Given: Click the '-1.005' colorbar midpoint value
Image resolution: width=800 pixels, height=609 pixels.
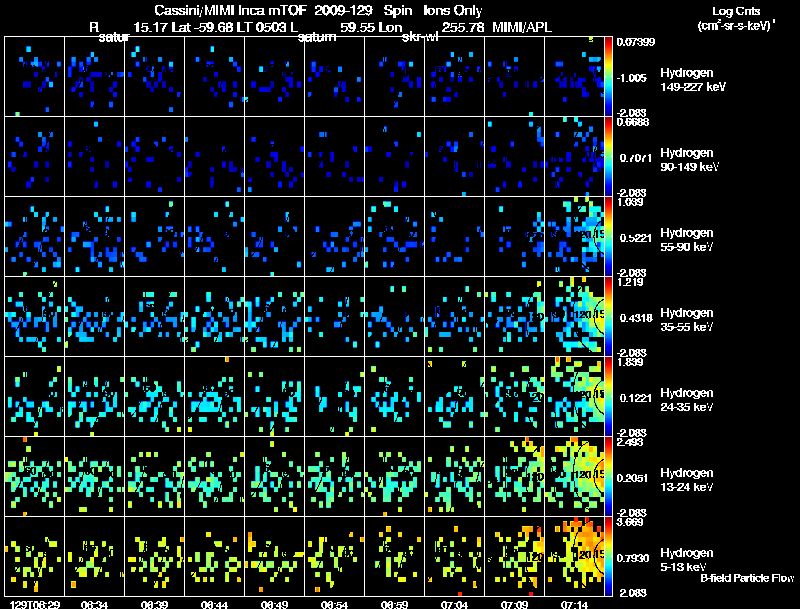Looking at the screenshot, I should click(x=631, y=78).
